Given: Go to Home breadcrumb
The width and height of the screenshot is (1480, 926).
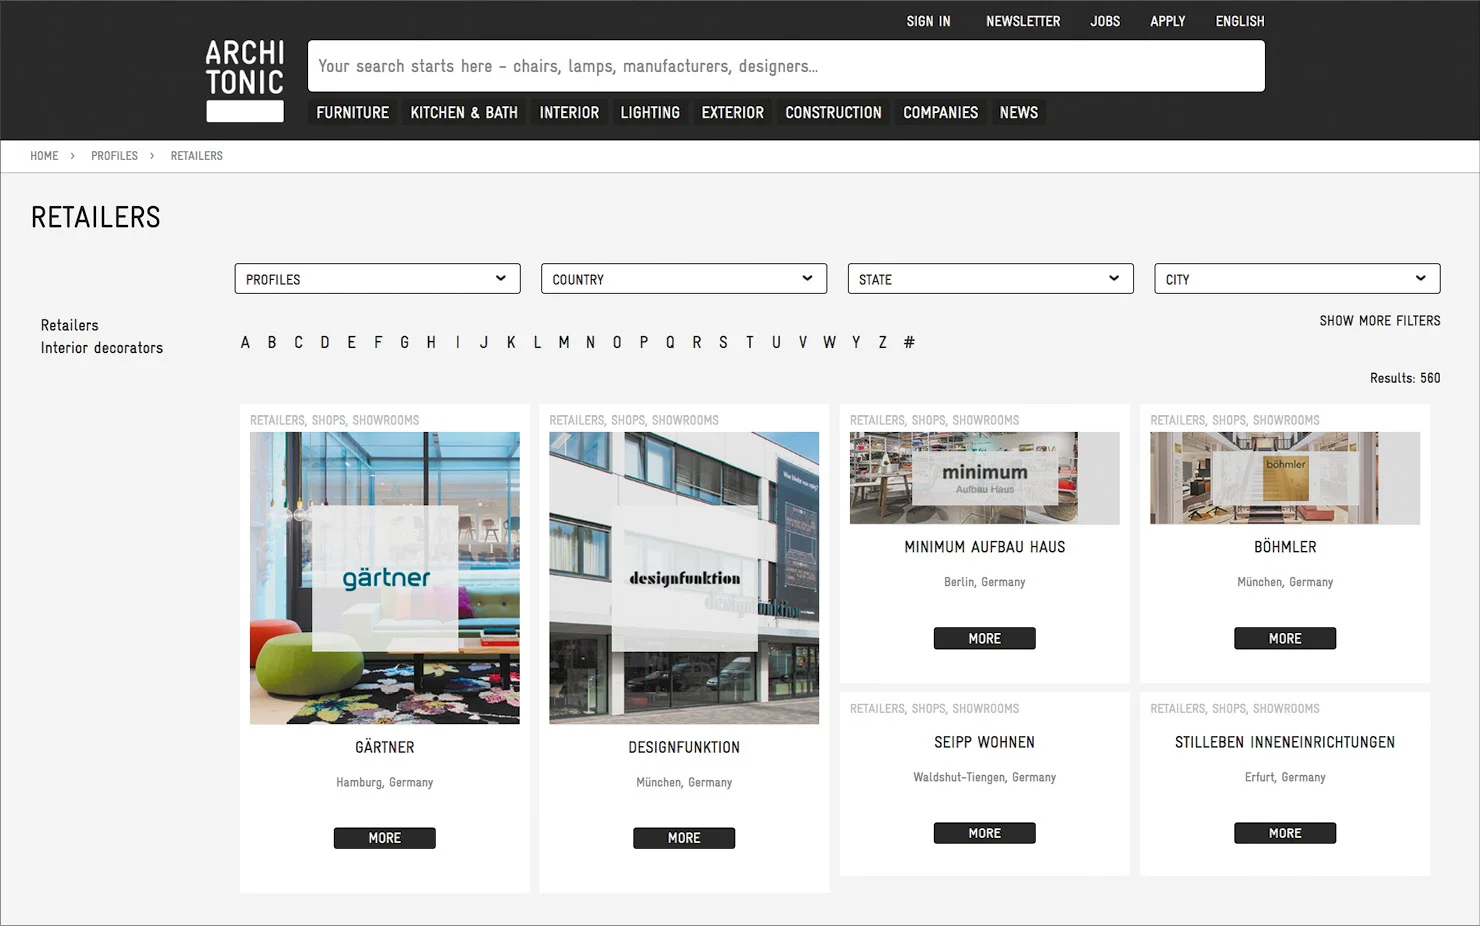Looking at the screenshot, I should 44,156.
